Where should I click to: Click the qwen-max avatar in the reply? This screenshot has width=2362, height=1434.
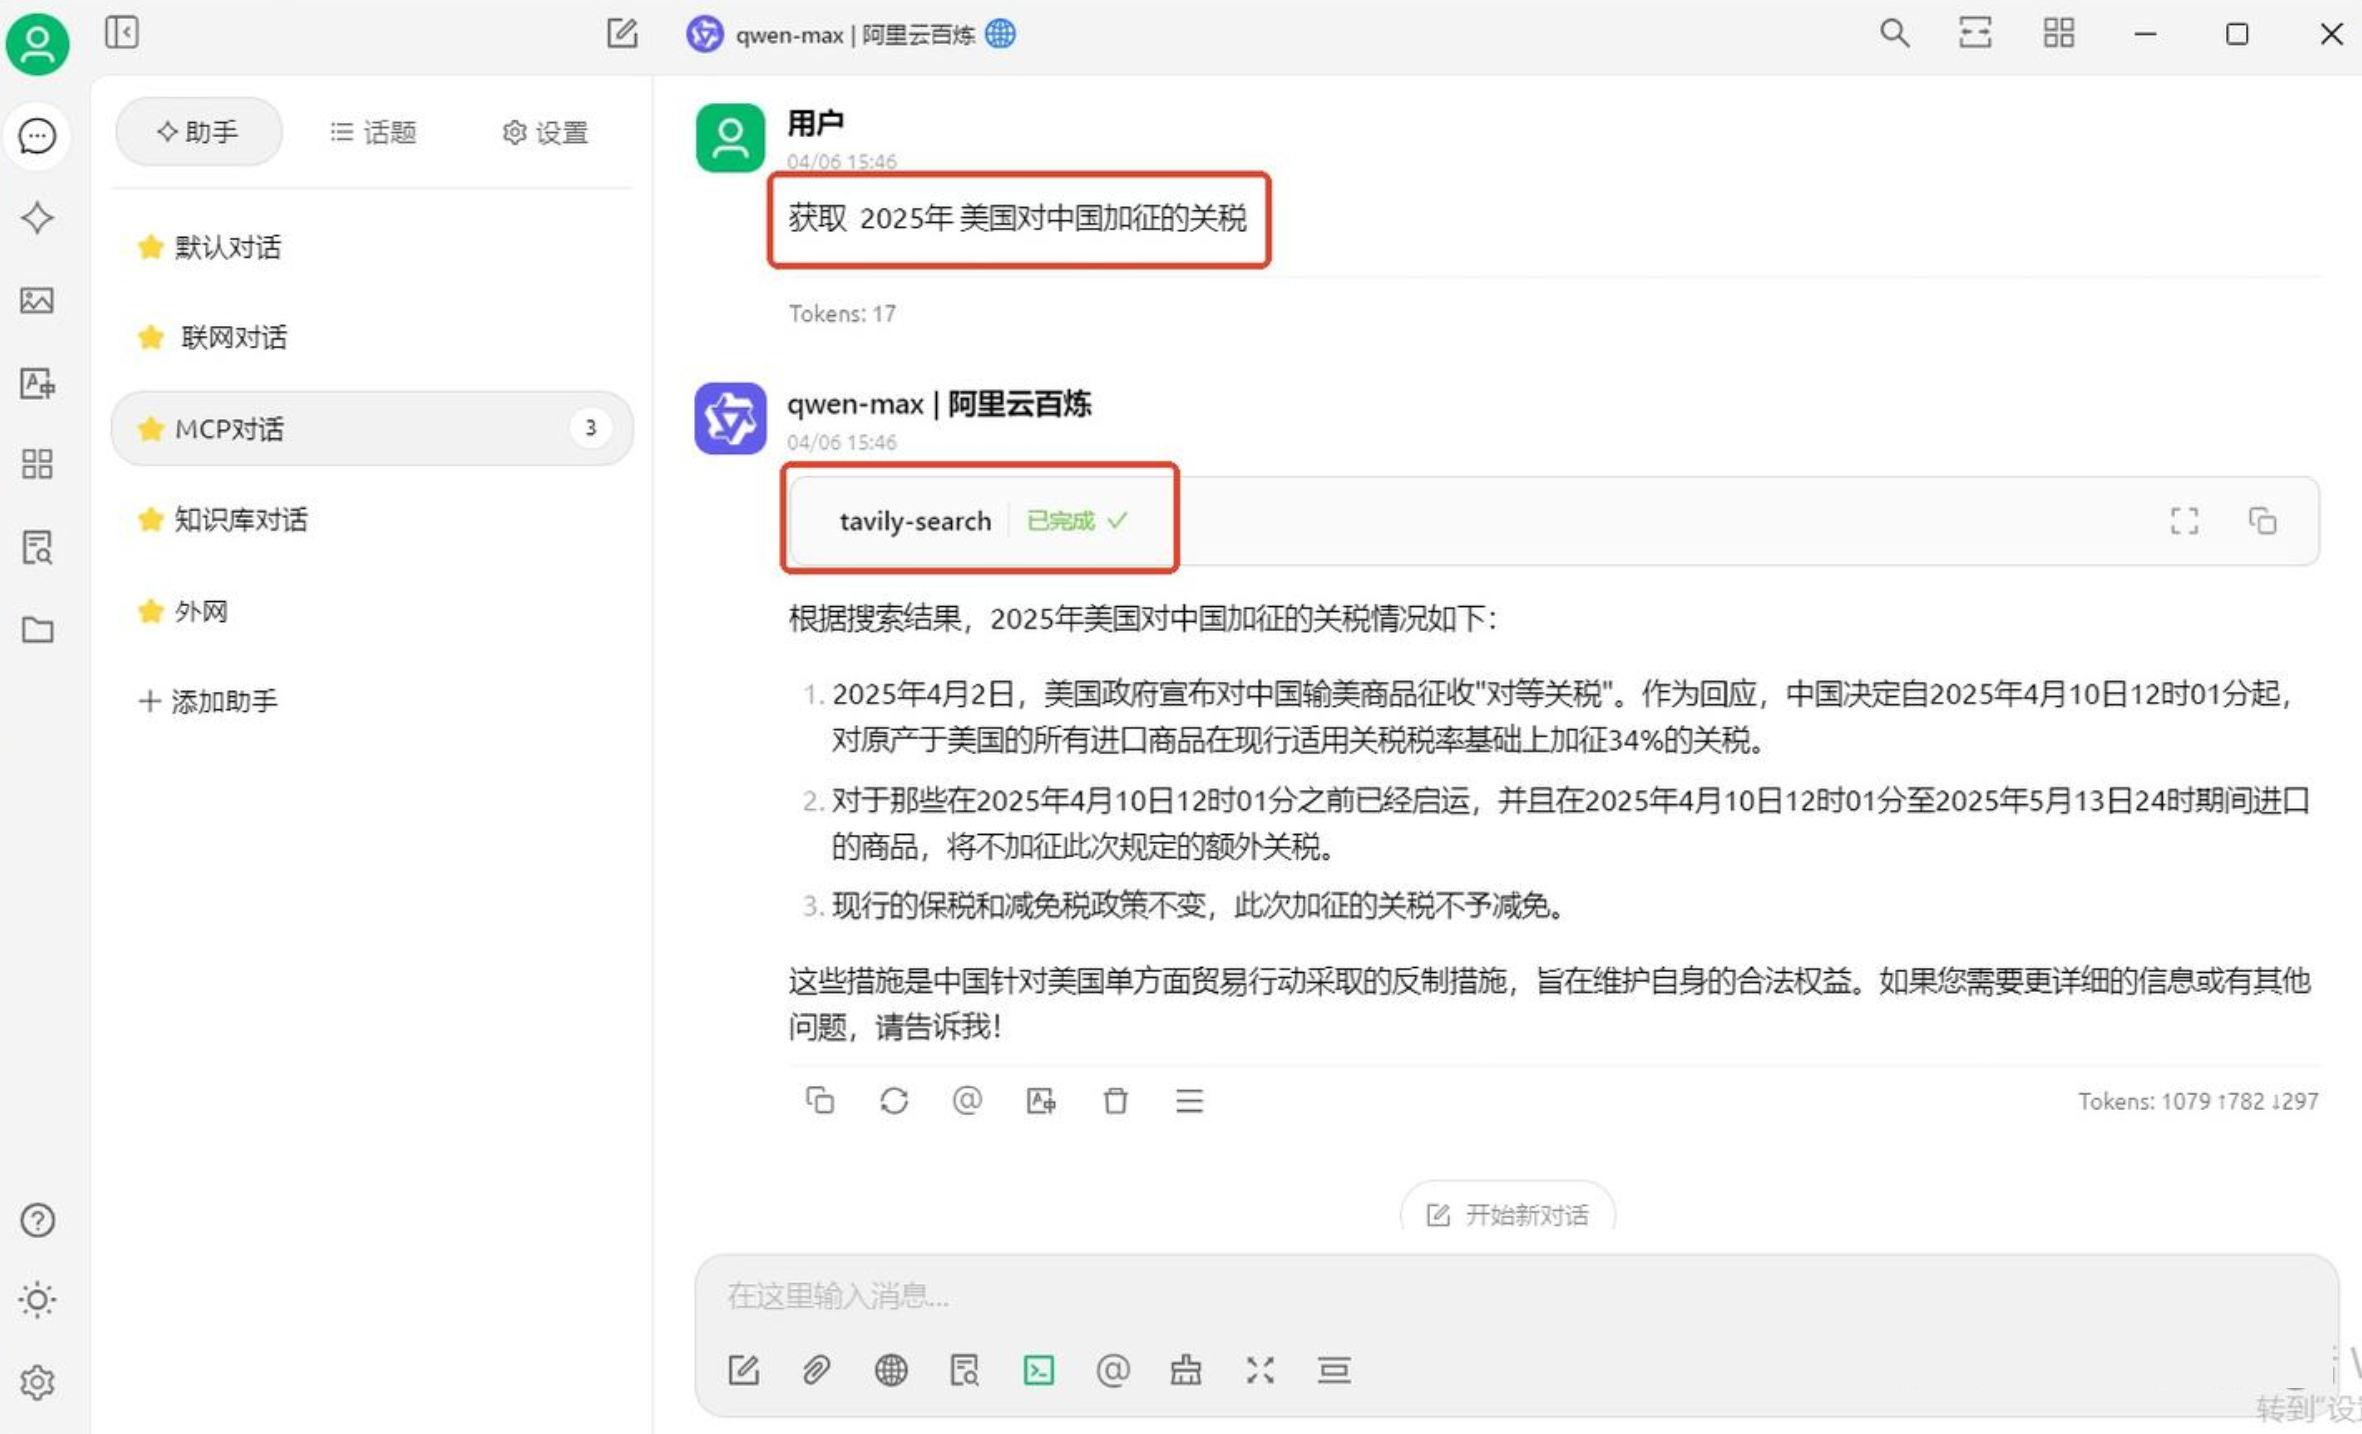(730, 418)
